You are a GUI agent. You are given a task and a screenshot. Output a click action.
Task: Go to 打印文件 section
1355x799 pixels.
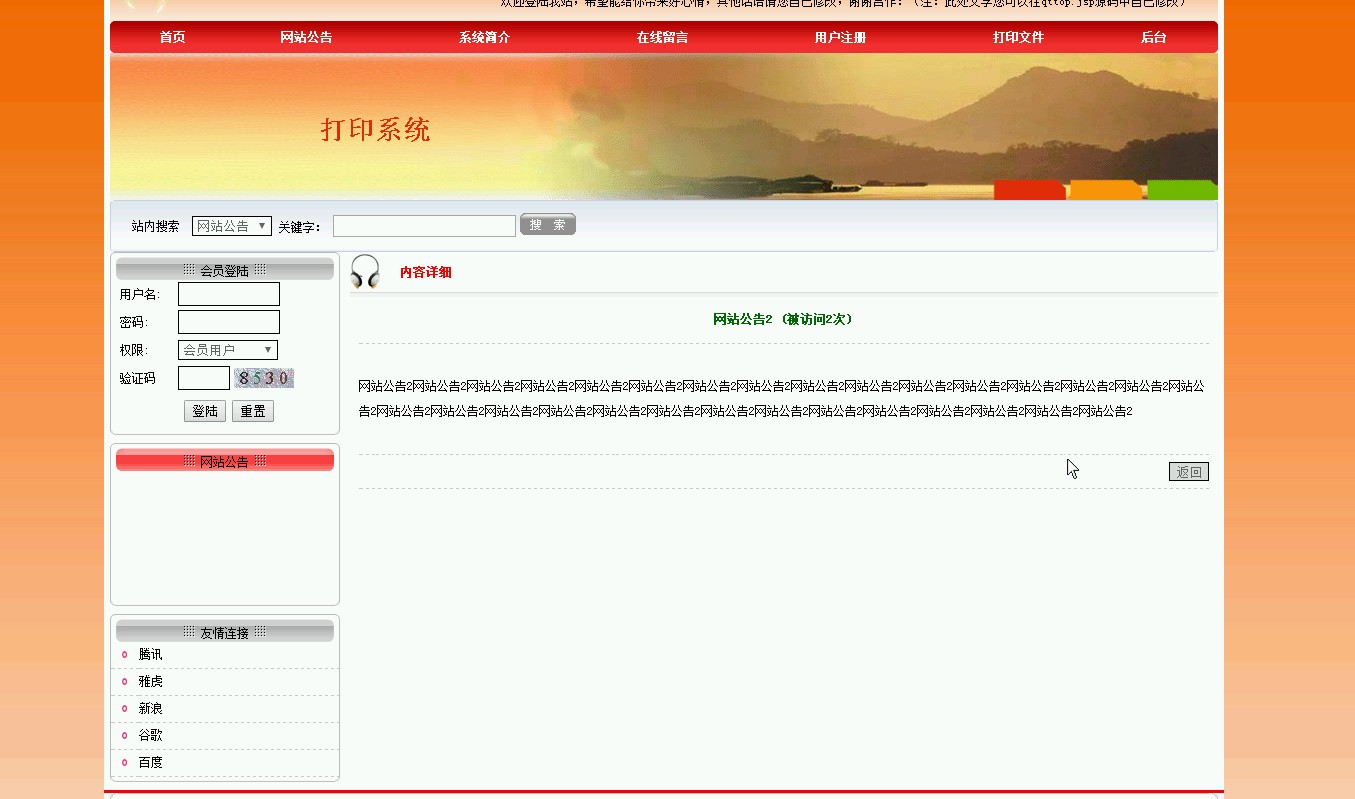coord(1018,37)
